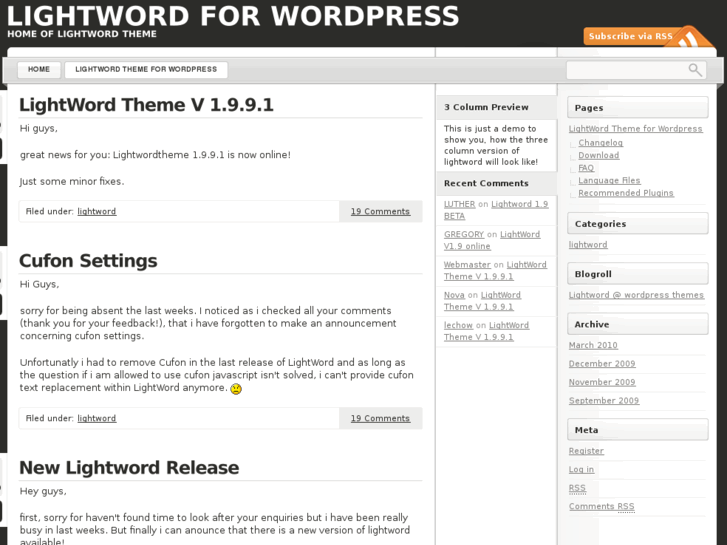Click commenter Nova link

point(454,295)
